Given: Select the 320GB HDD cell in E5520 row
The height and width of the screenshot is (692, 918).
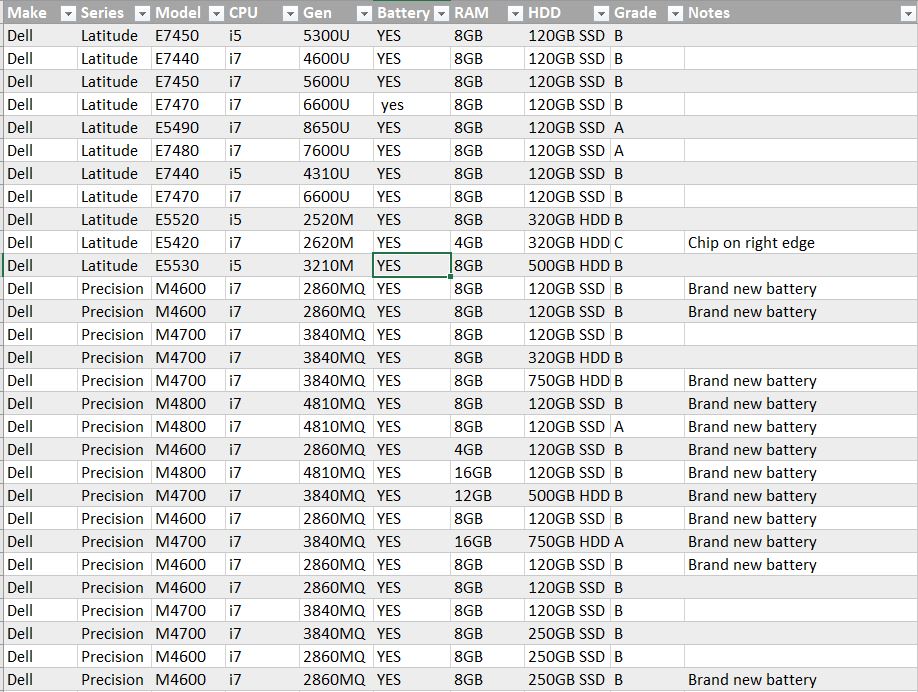Looking at the screenshot, I should [568, 220].
